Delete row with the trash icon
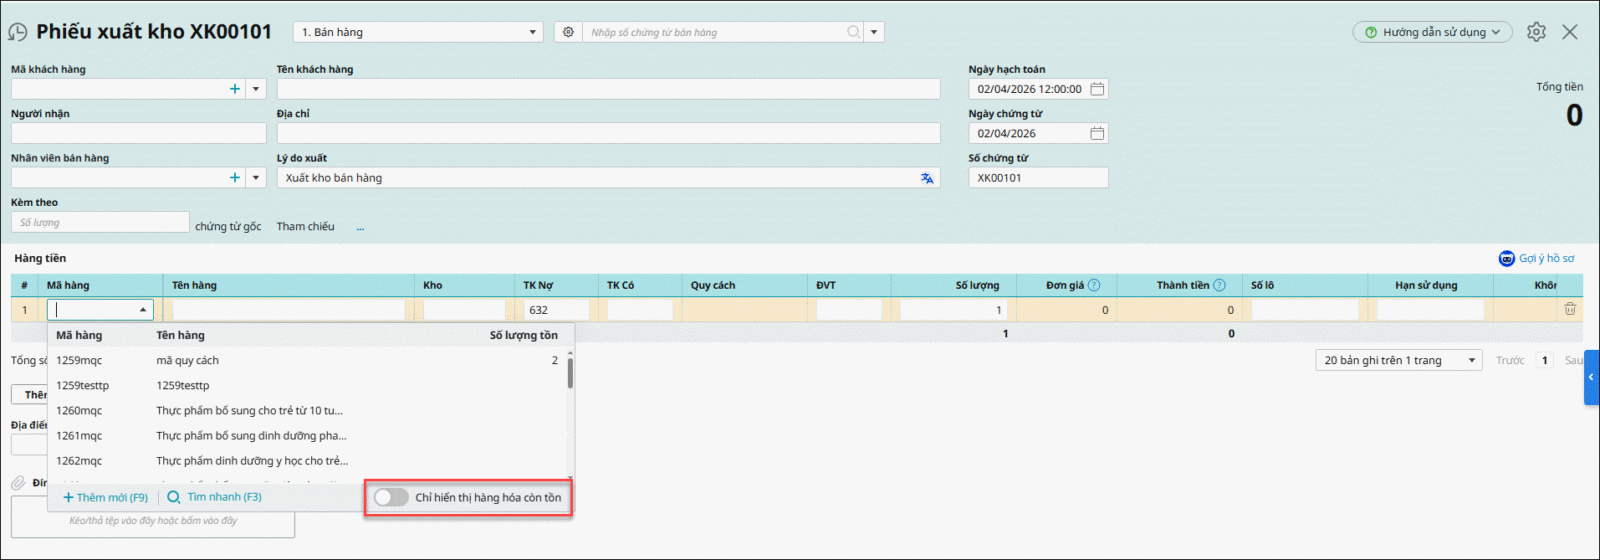Viewport: 1600px width, 560px height. (x=1570, y=310)
